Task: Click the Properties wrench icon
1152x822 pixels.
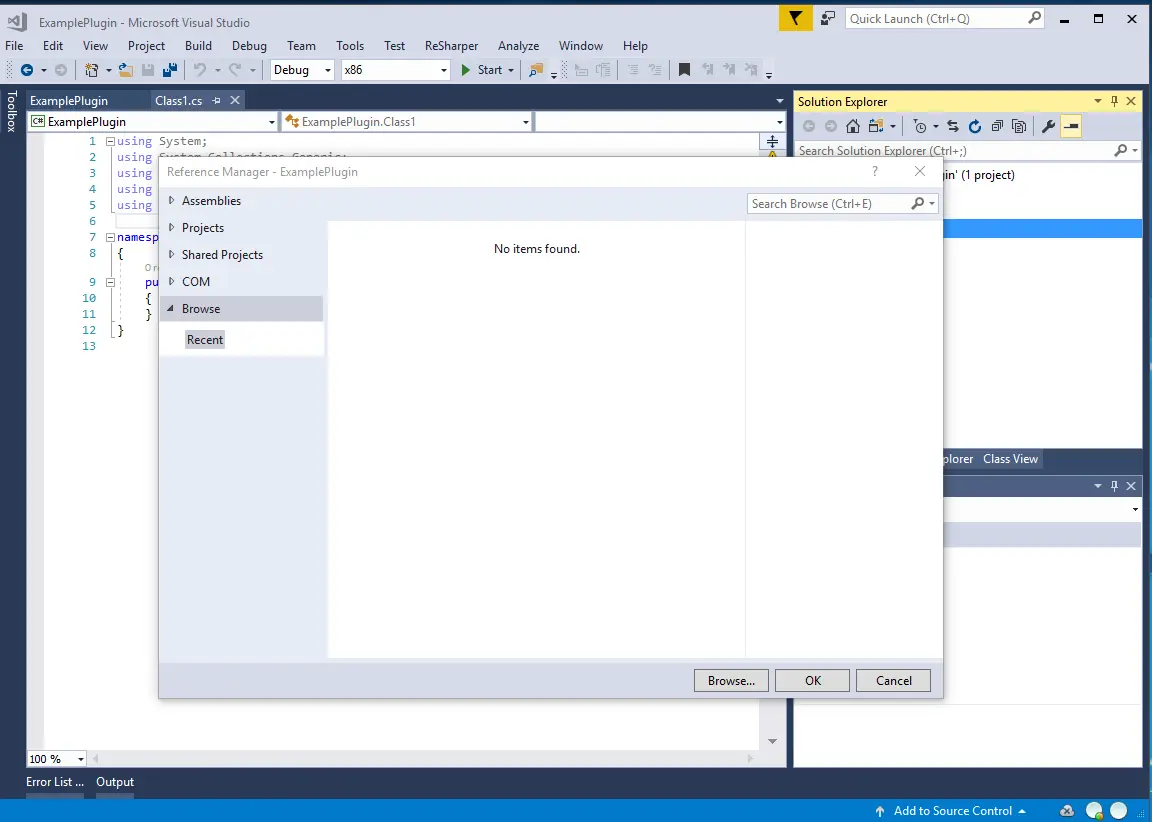Action: (1048, 126)
